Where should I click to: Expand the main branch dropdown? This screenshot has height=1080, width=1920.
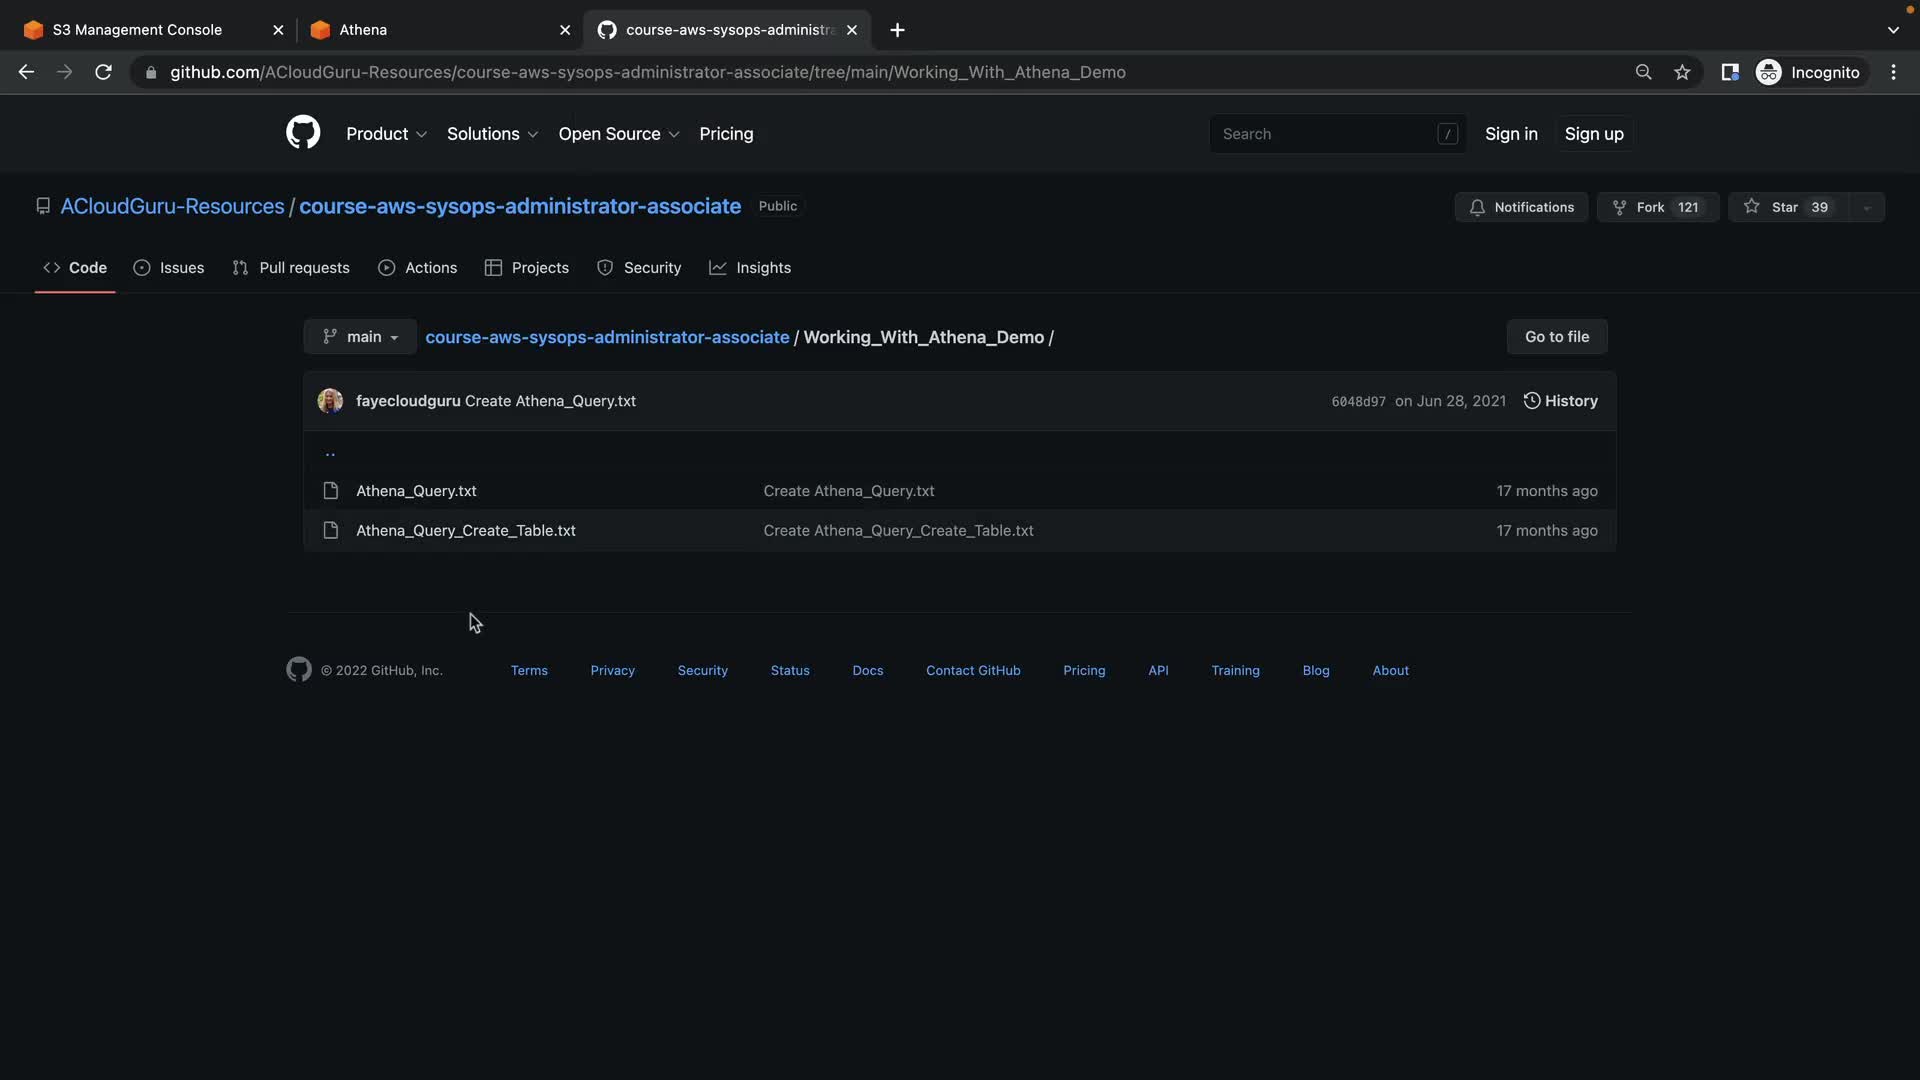[360, 337]
